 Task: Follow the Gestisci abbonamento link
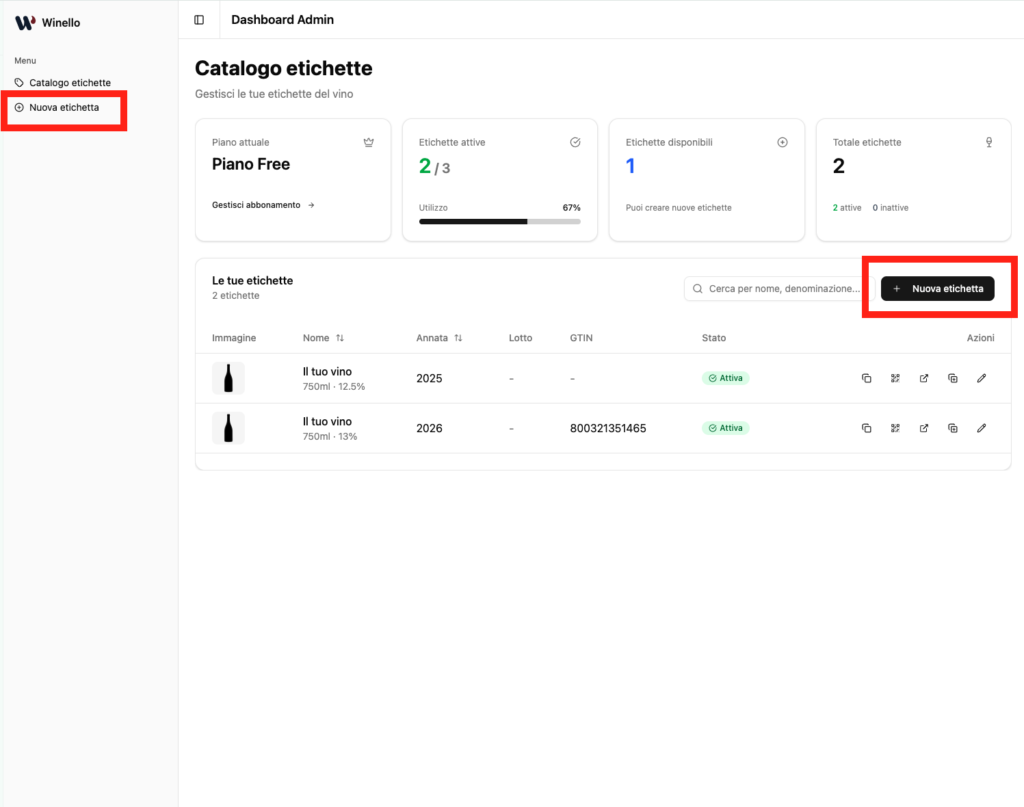(263, 205)
